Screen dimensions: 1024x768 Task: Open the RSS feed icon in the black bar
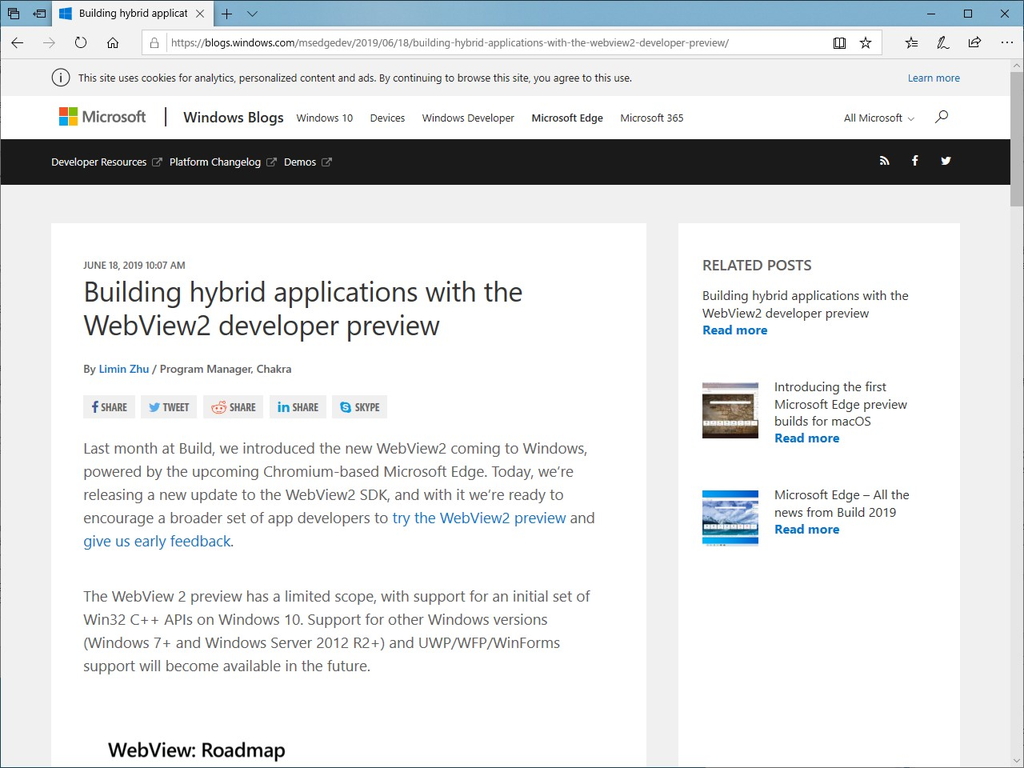[884, 161]
